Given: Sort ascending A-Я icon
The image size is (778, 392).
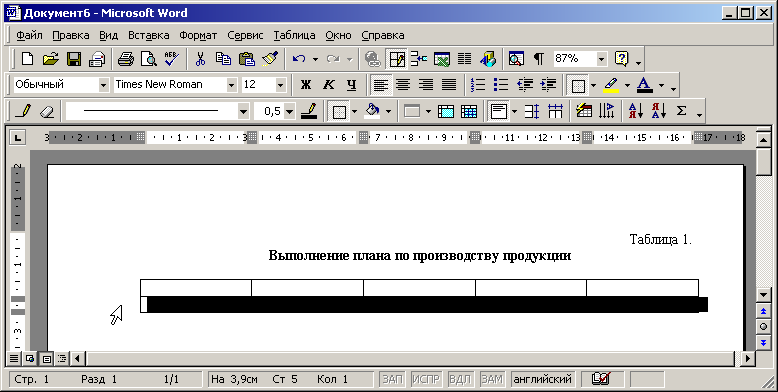Looking at the screenshot, I should tap(636, 111).
